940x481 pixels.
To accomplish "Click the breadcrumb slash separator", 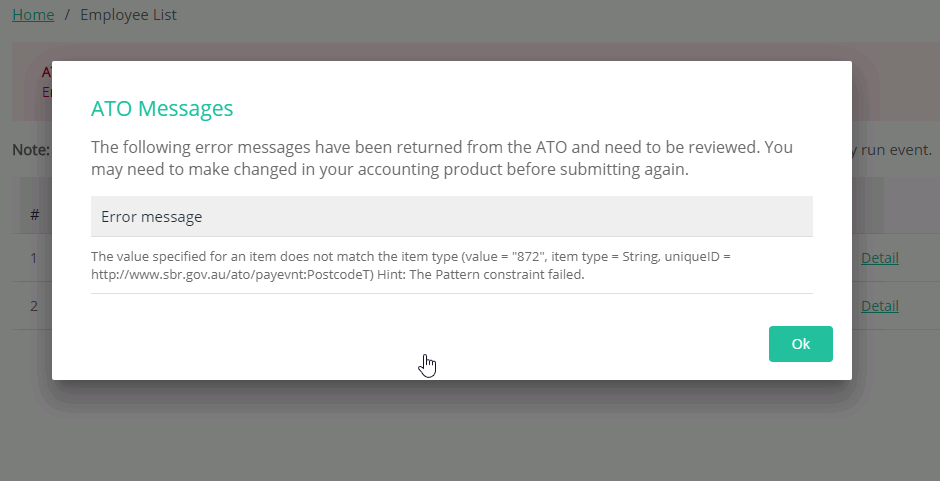I will tap(67, 14).
